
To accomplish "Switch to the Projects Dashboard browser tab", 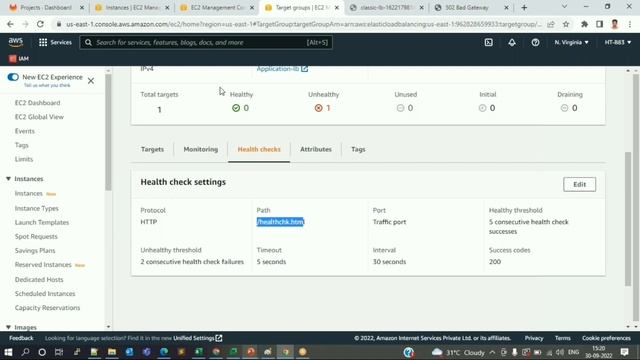I will [x=46, y=7].
